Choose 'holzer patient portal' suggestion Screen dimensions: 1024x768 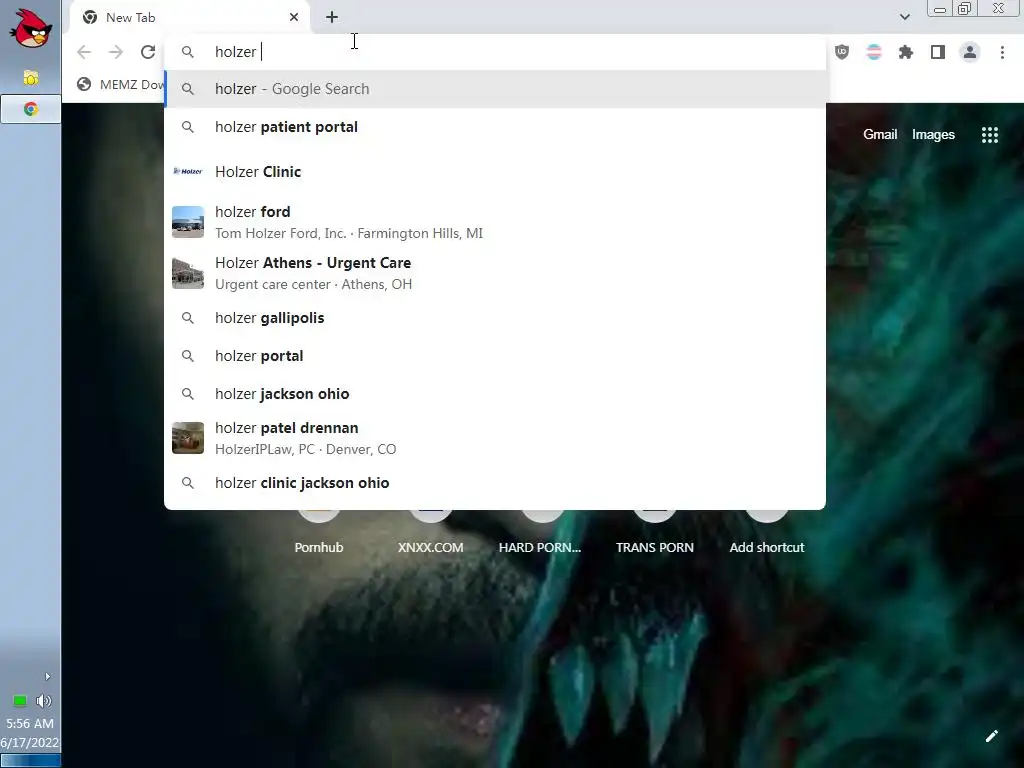click(495, 127)
